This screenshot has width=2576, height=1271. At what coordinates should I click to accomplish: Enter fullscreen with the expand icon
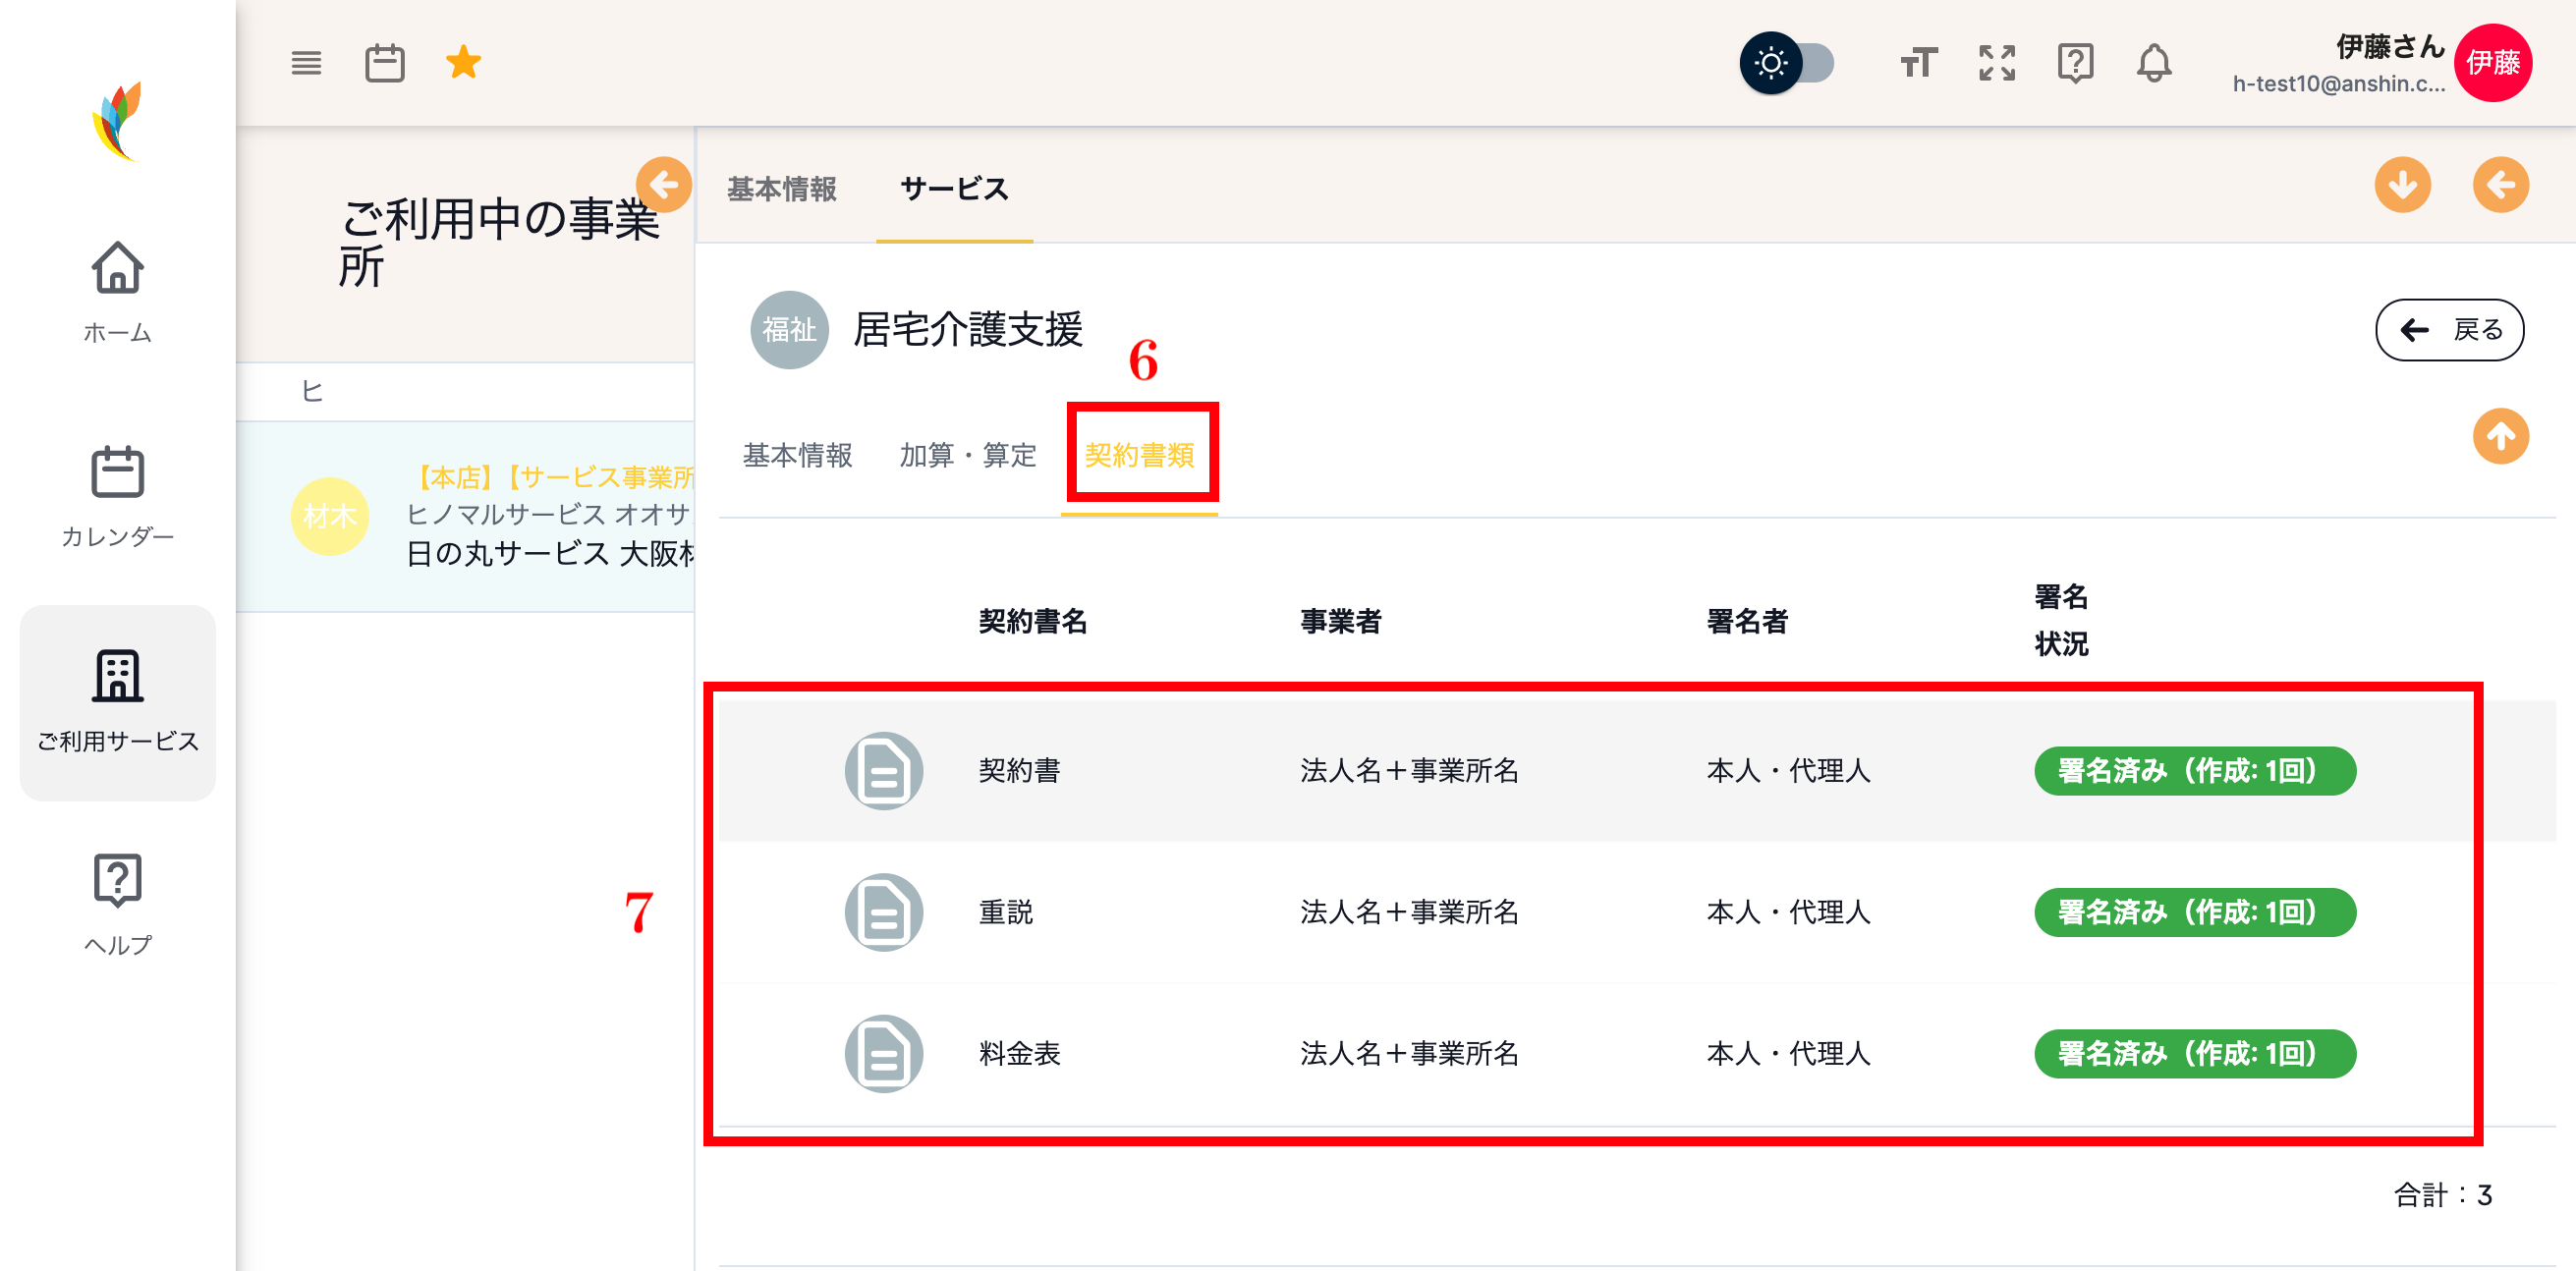[x=1997, y=63]
